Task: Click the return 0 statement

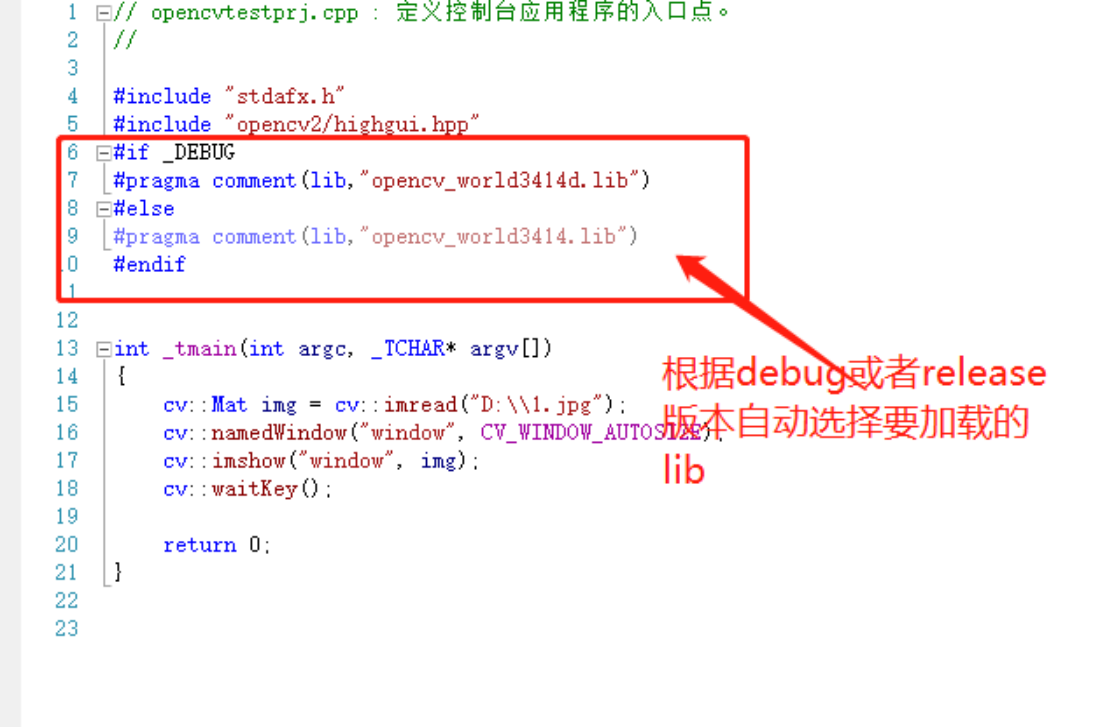Action: (x=216, y=545)
